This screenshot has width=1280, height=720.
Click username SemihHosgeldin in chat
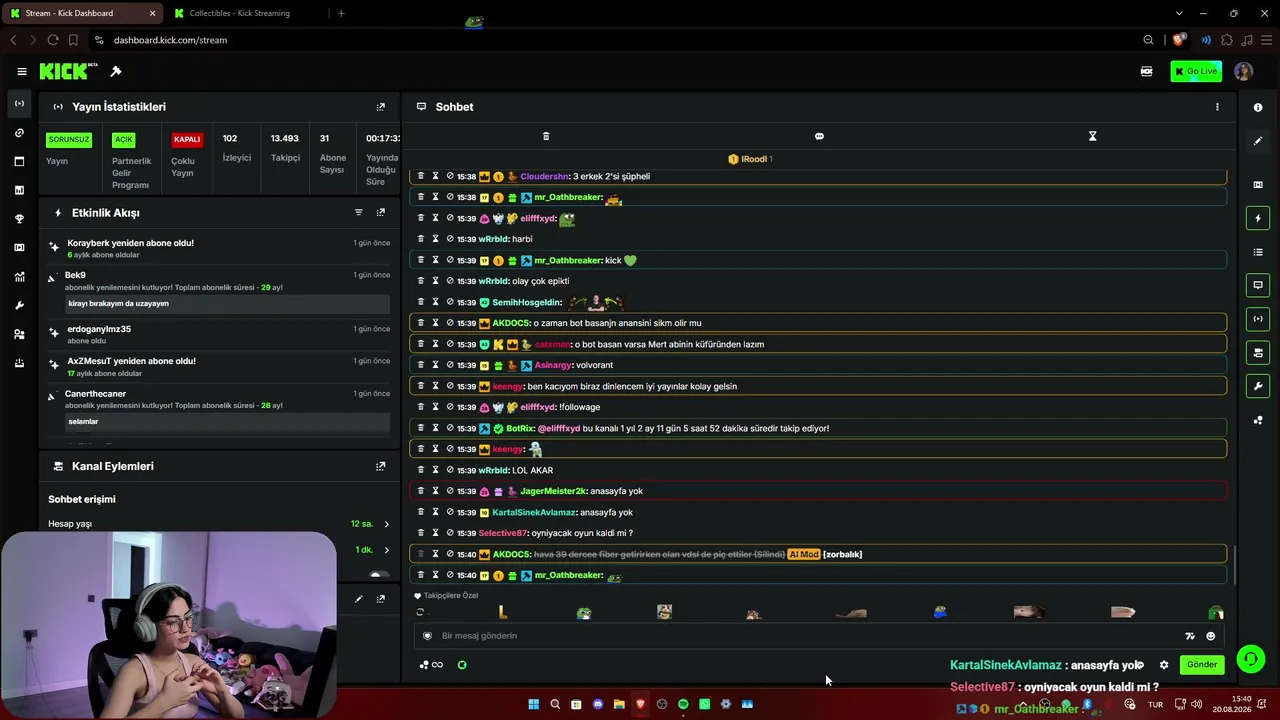[526, 302]
